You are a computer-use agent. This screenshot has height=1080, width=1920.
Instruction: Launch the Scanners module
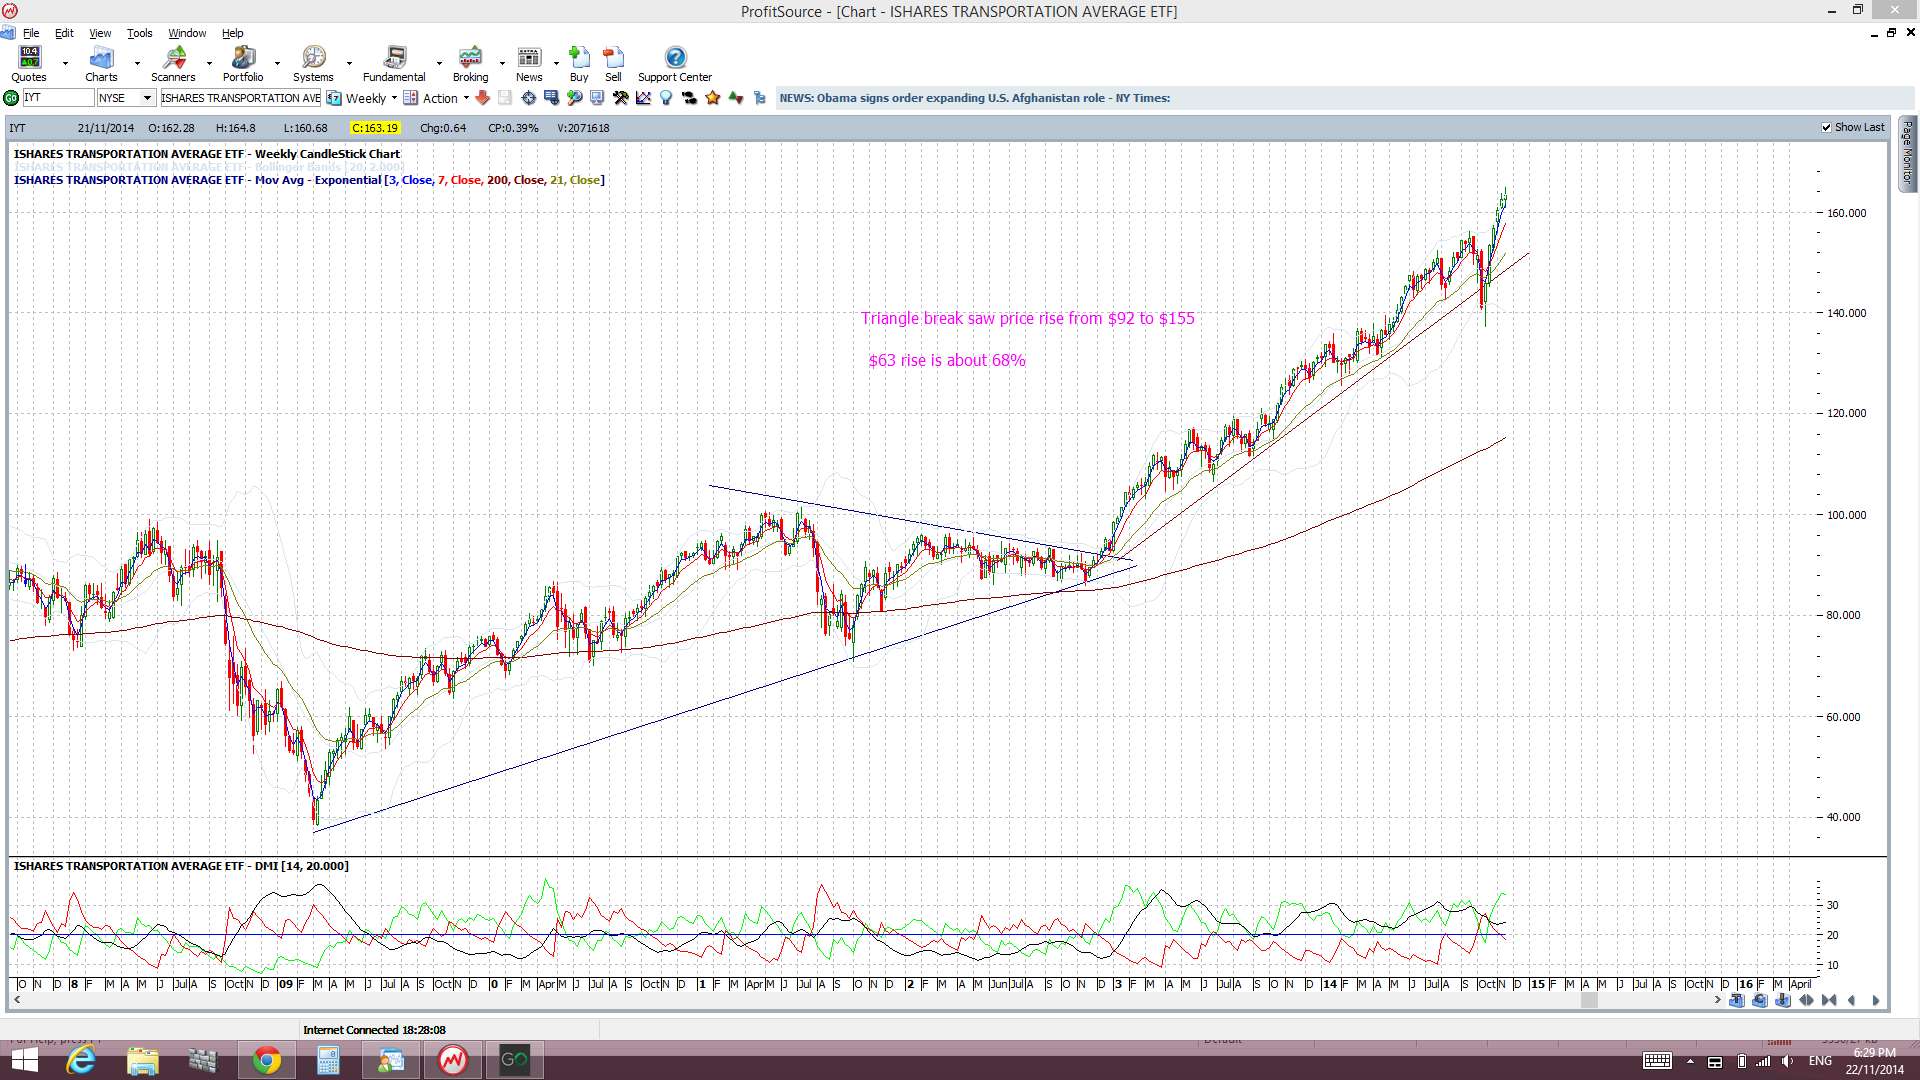173,64
